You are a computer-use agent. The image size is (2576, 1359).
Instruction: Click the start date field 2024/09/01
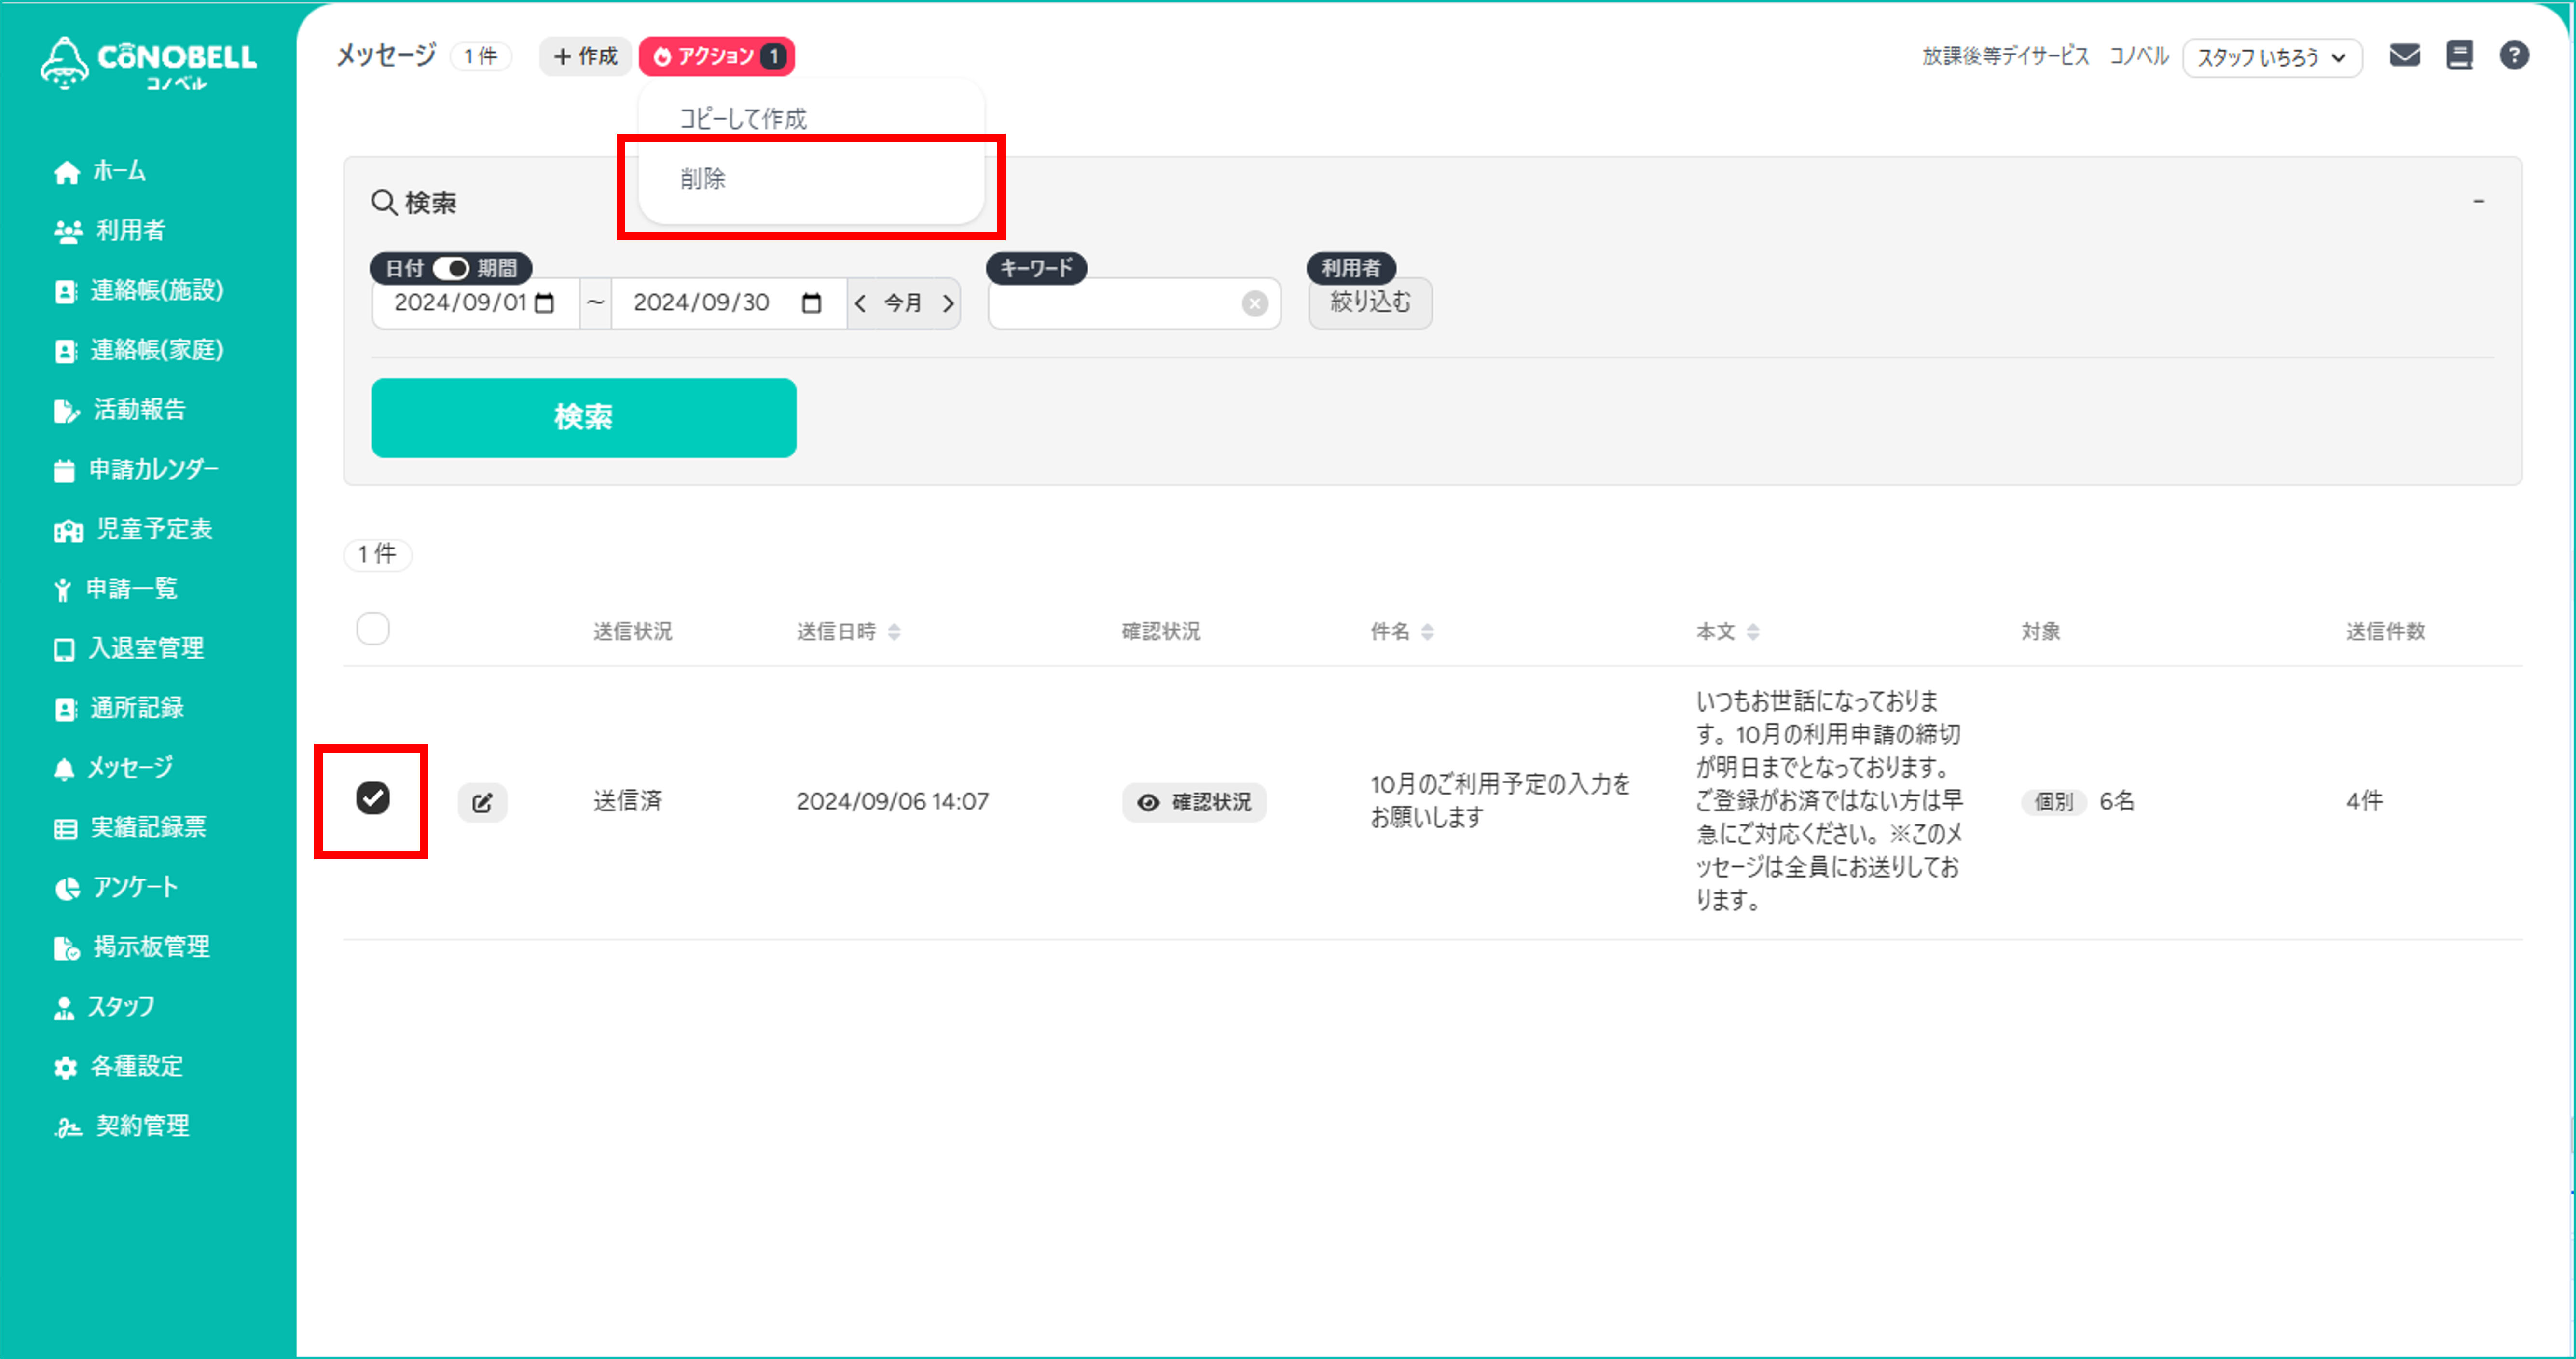point(475,303)
